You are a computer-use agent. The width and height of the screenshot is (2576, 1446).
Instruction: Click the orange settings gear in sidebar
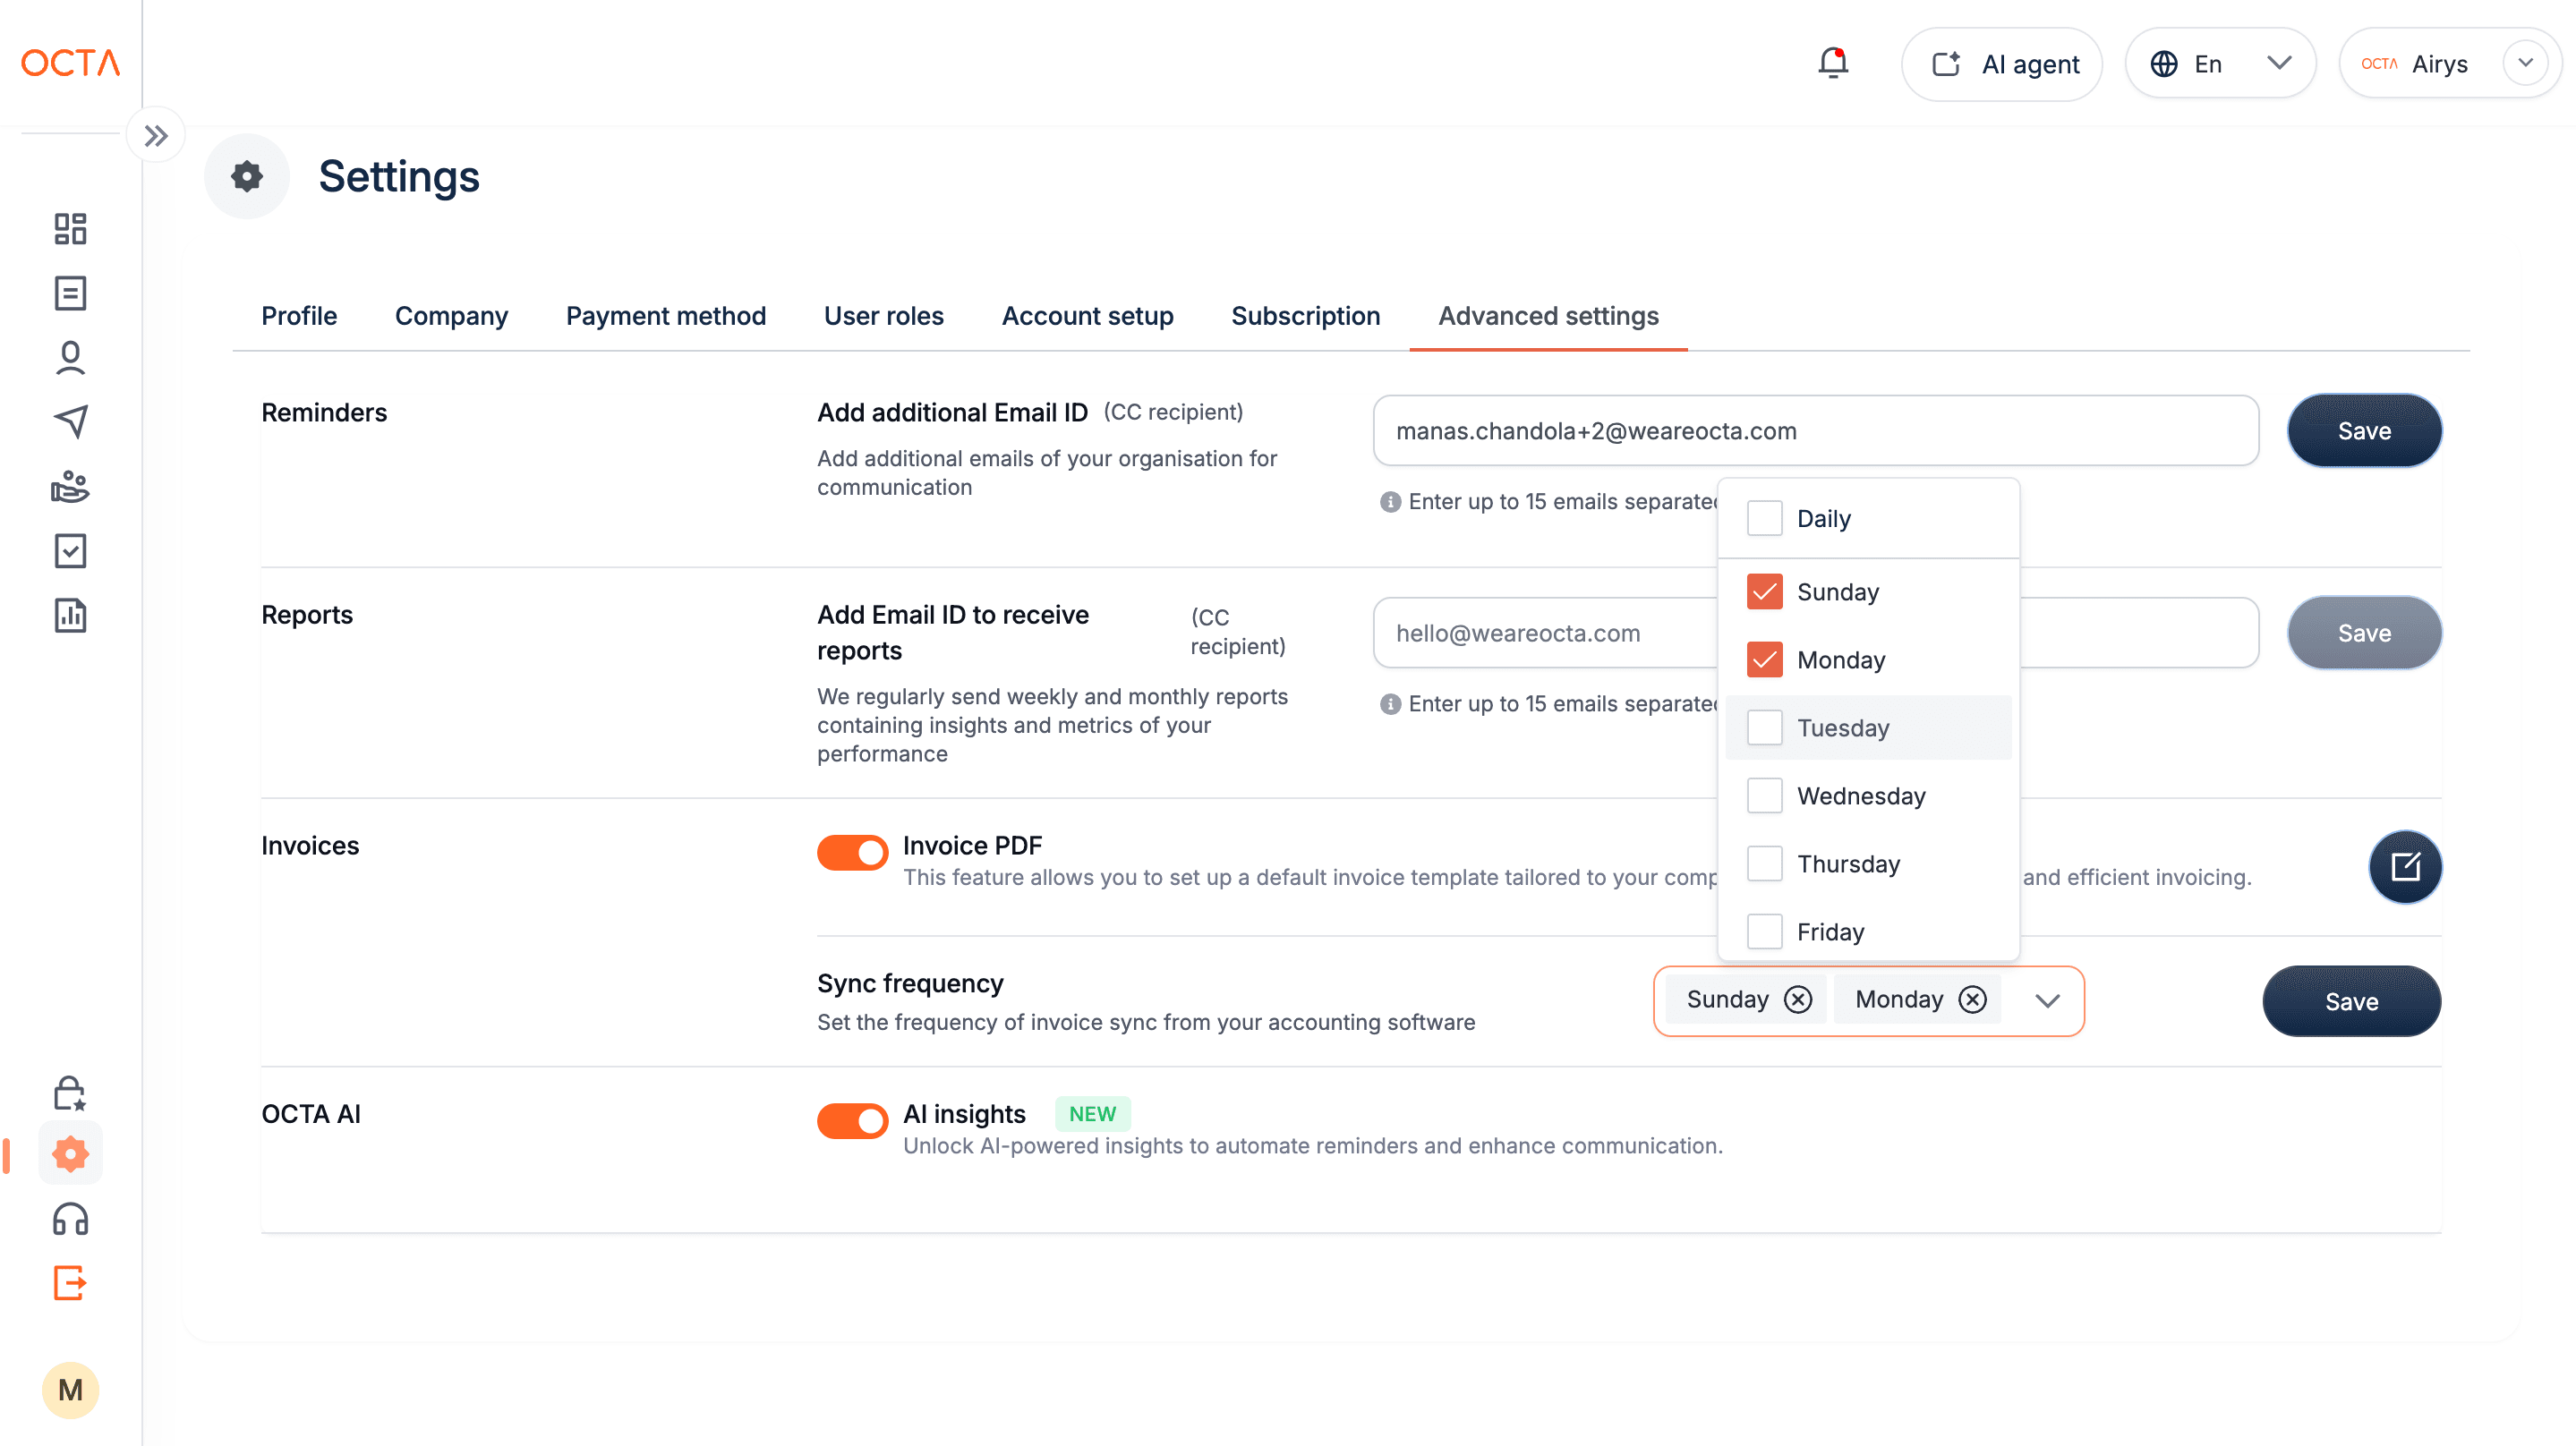tap(70, 1154)
